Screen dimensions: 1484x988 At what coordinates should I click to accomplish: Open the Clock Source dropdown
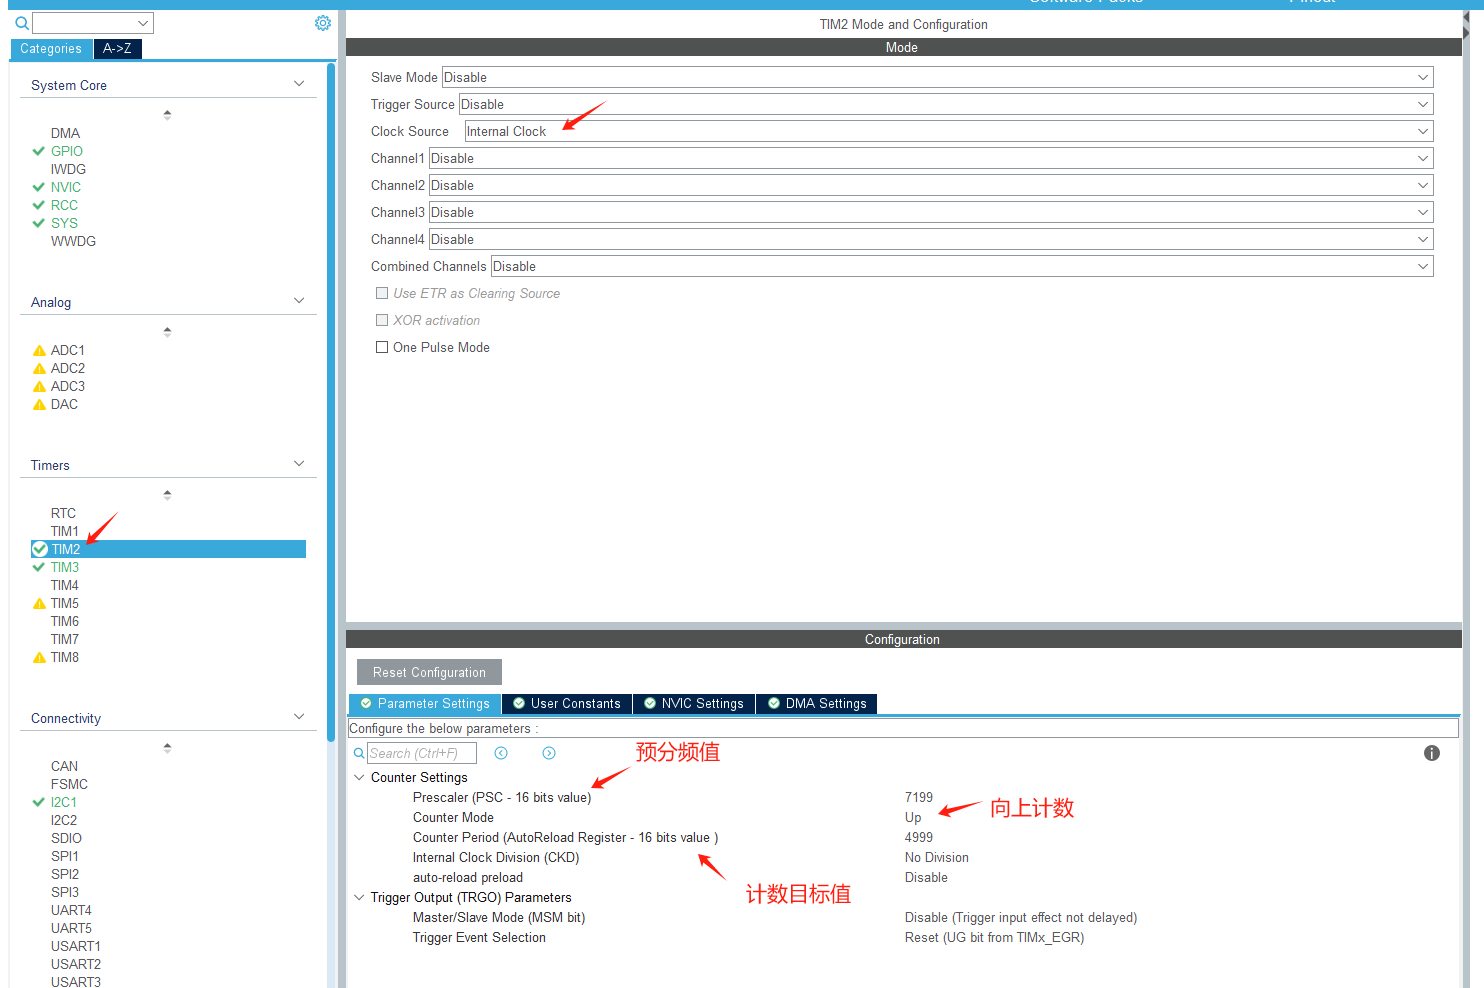coord(948,131)
